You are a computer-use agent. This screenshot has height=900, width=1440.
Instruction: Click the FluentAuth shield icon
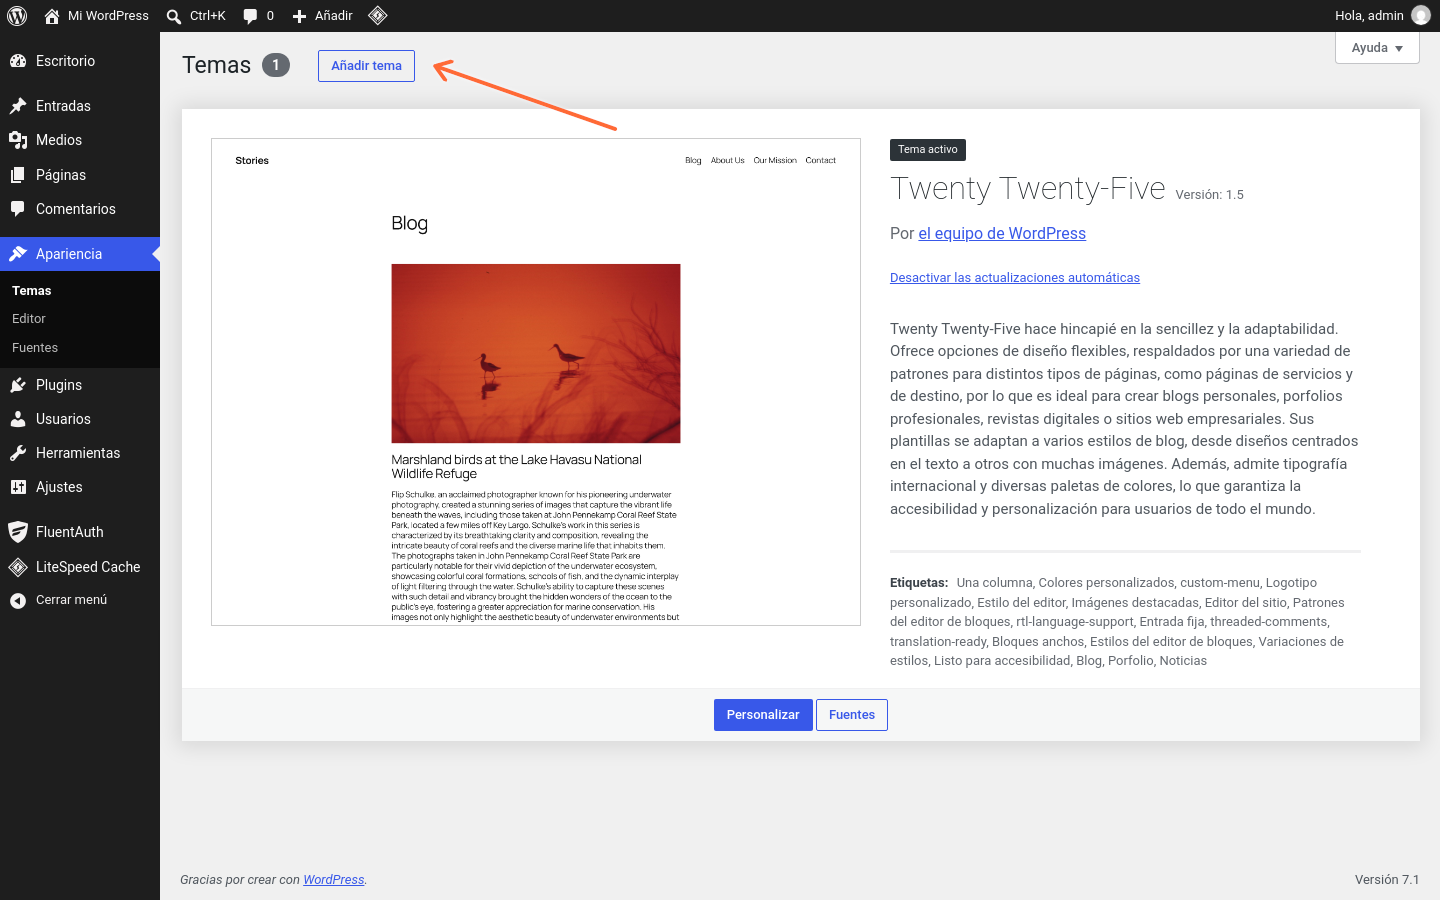(18, 532)
